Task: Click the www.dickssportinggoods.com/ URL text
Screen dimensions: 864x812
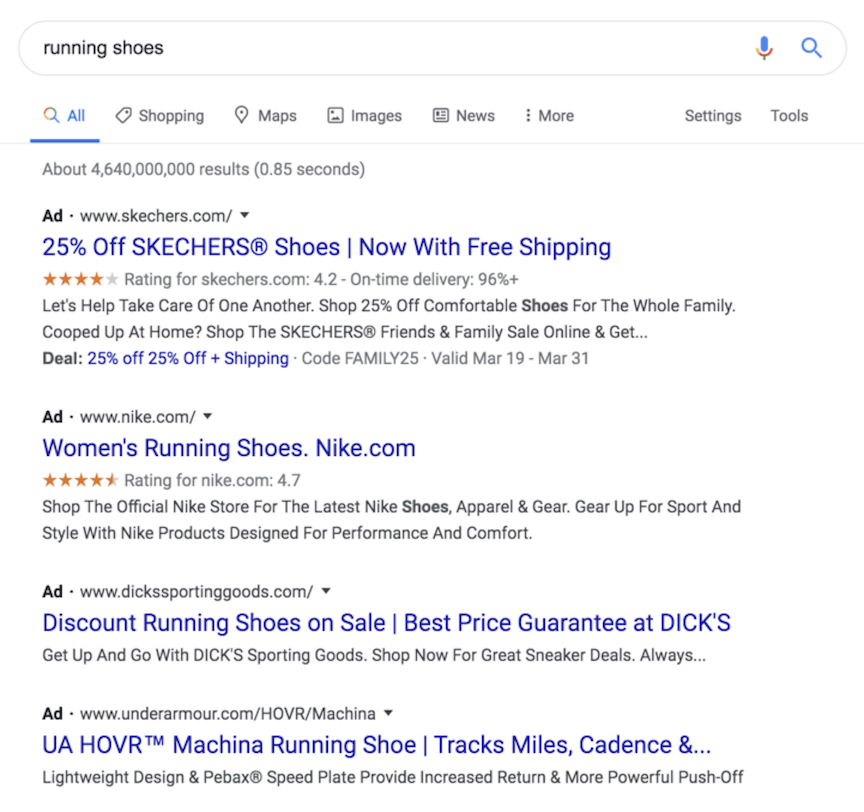Action: [197, 592]
